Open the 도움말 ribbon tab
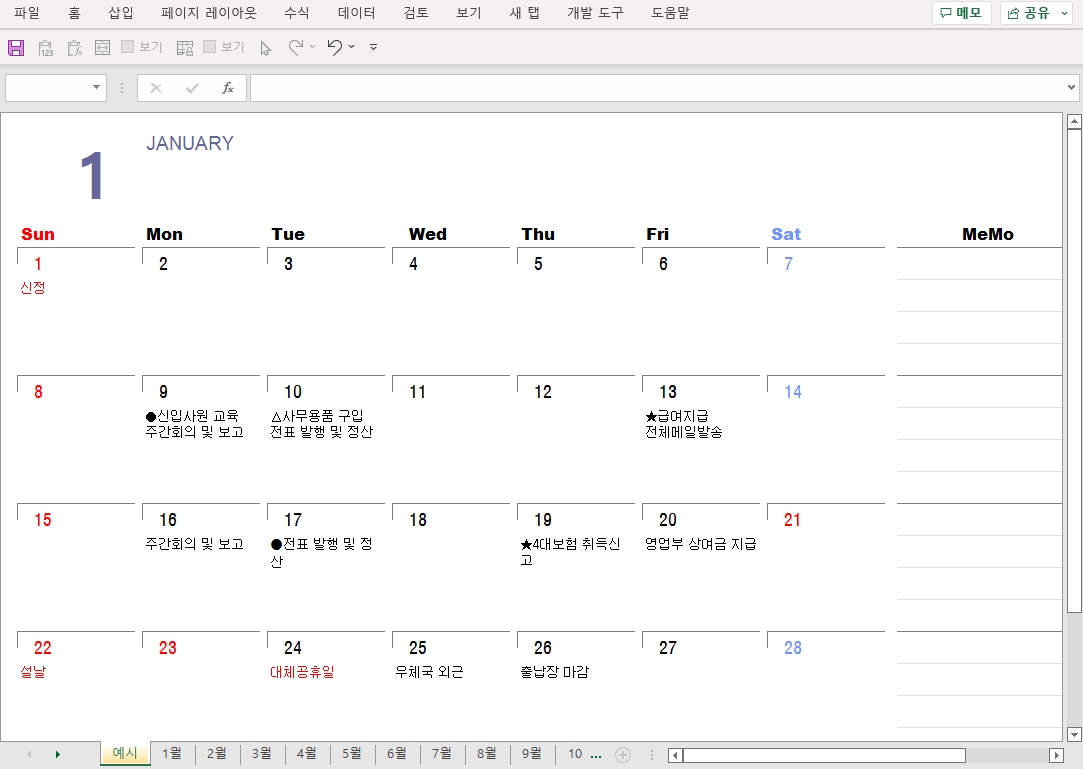Screen dimensions: 1083x769 [x=671, y=12]
